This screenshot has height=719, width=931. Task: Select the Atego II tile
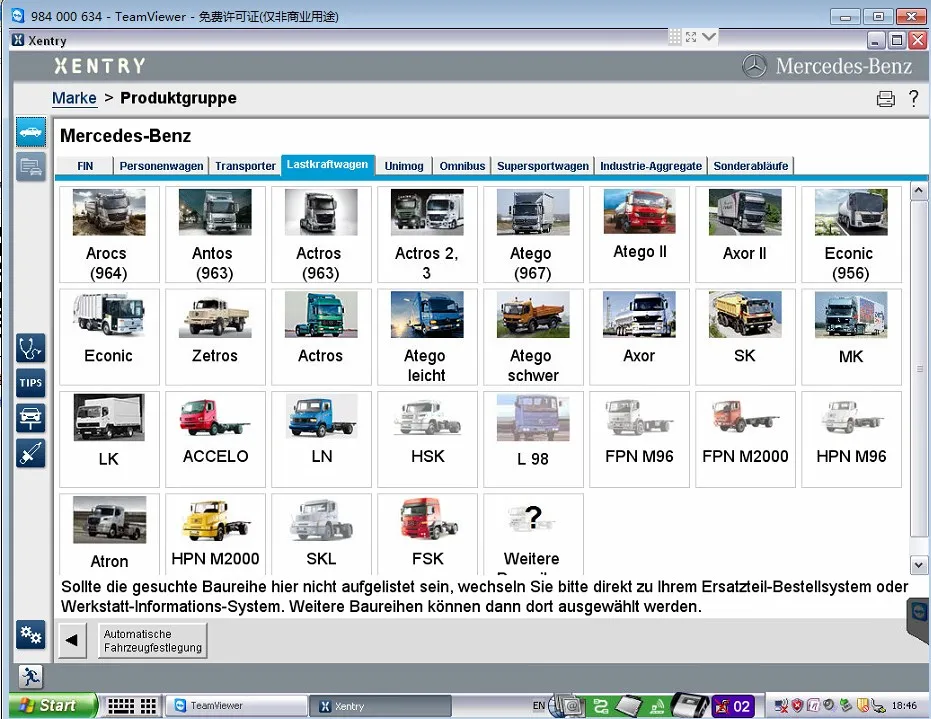639,235
